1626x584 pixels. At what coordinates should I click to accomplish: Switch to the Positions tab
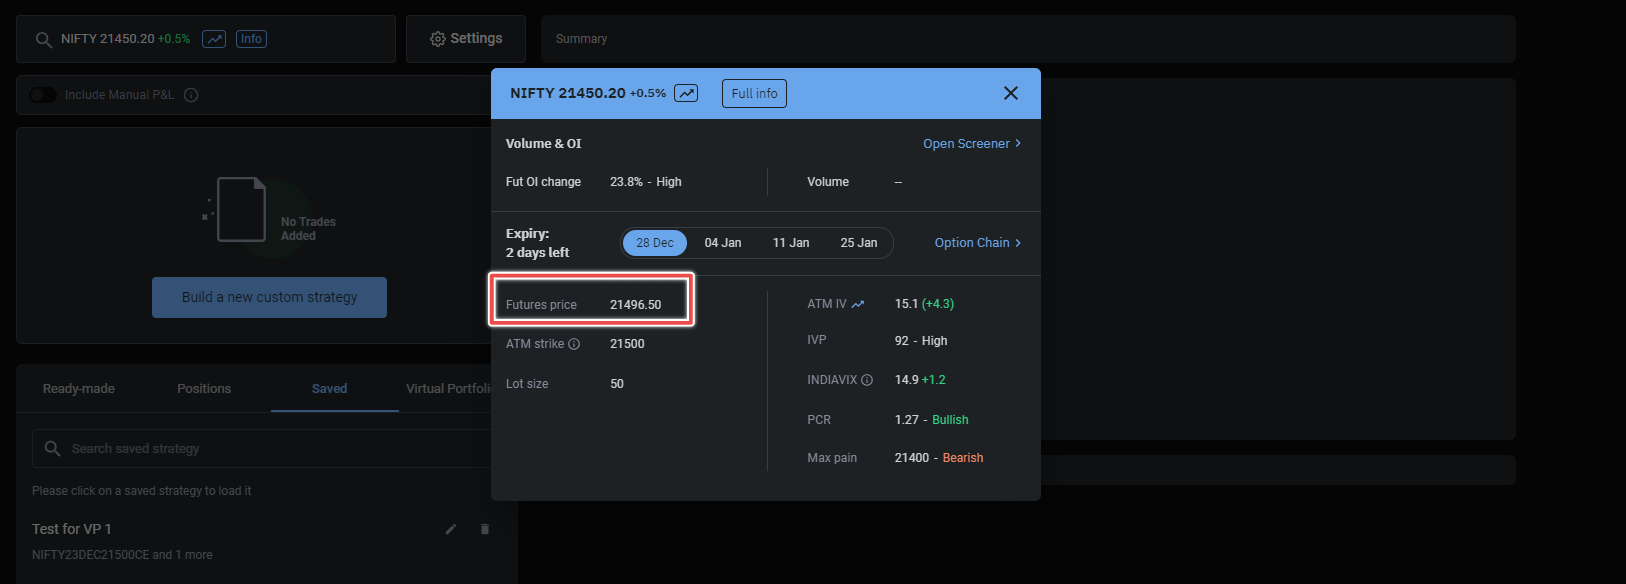(204, 389)
